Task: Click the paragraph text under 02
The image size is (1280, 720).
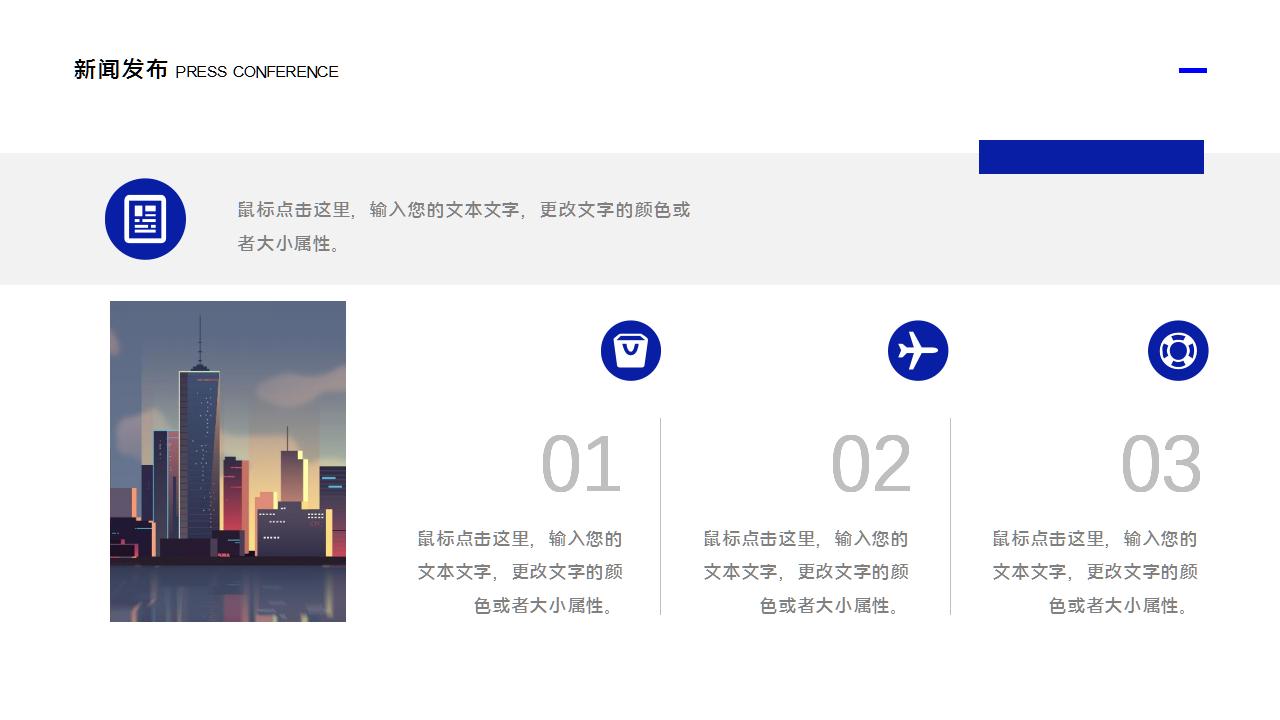Action: point(806,572)
